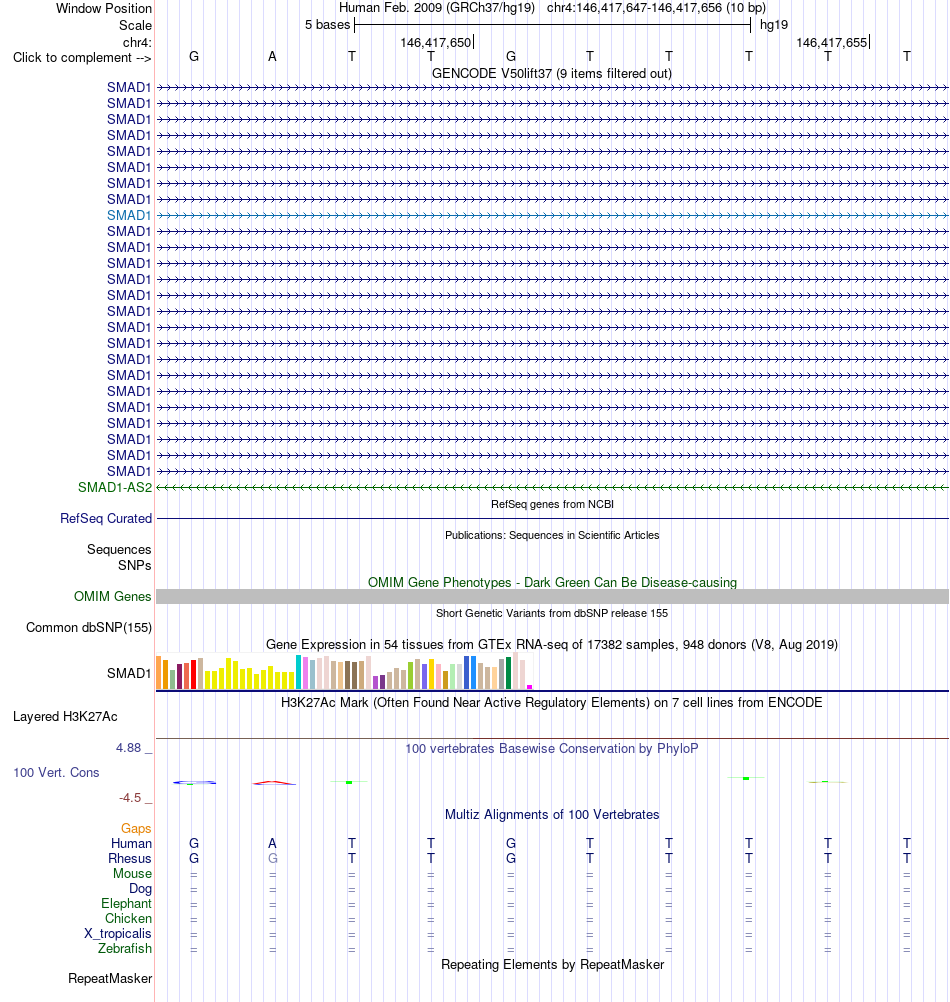Image resolution: width=950 pixels, height=1002 pixels.
Task: Click the faded G in the Rhesus row
Action: [273, 859]
